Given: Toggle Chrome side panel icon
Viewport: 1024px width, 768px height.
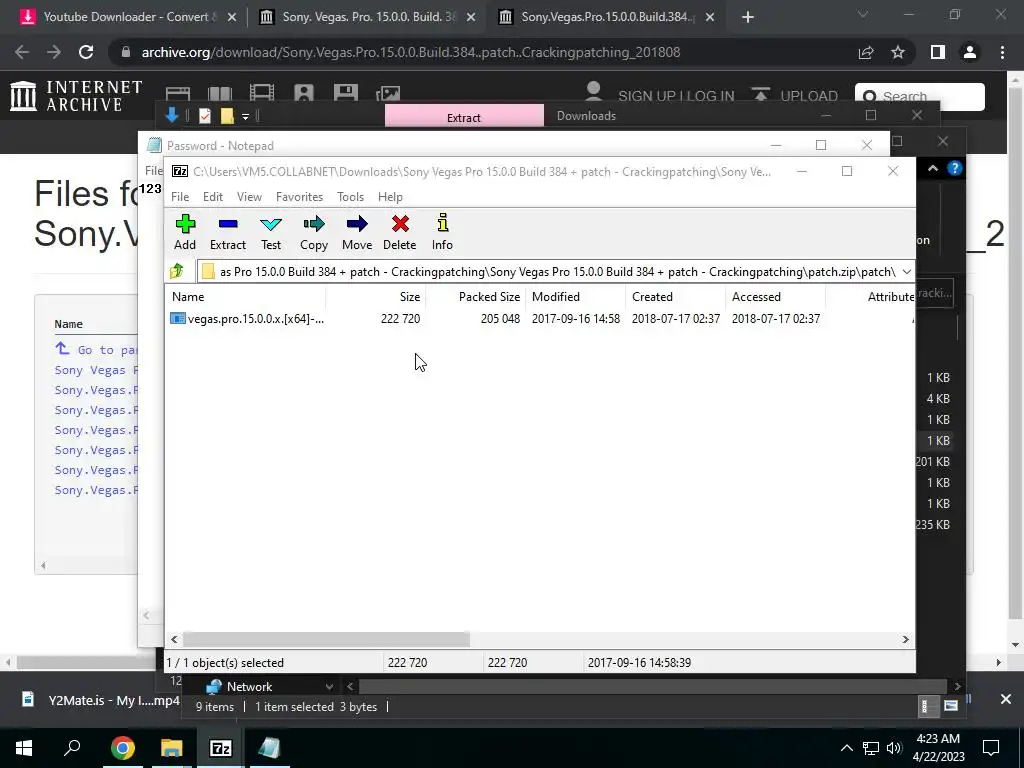Looking at the screenshot, I should click(x=938, y=52).
